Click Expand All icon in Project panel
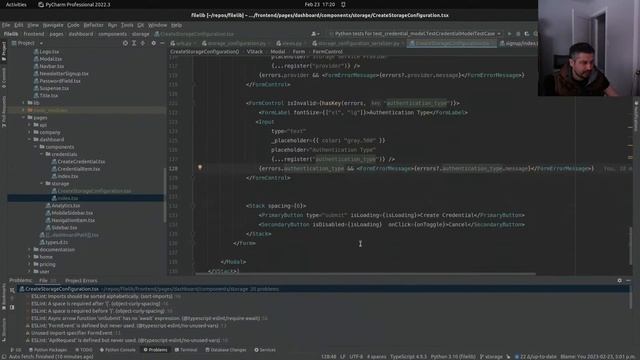Viewport: 640px width, 360px height. 134,43
